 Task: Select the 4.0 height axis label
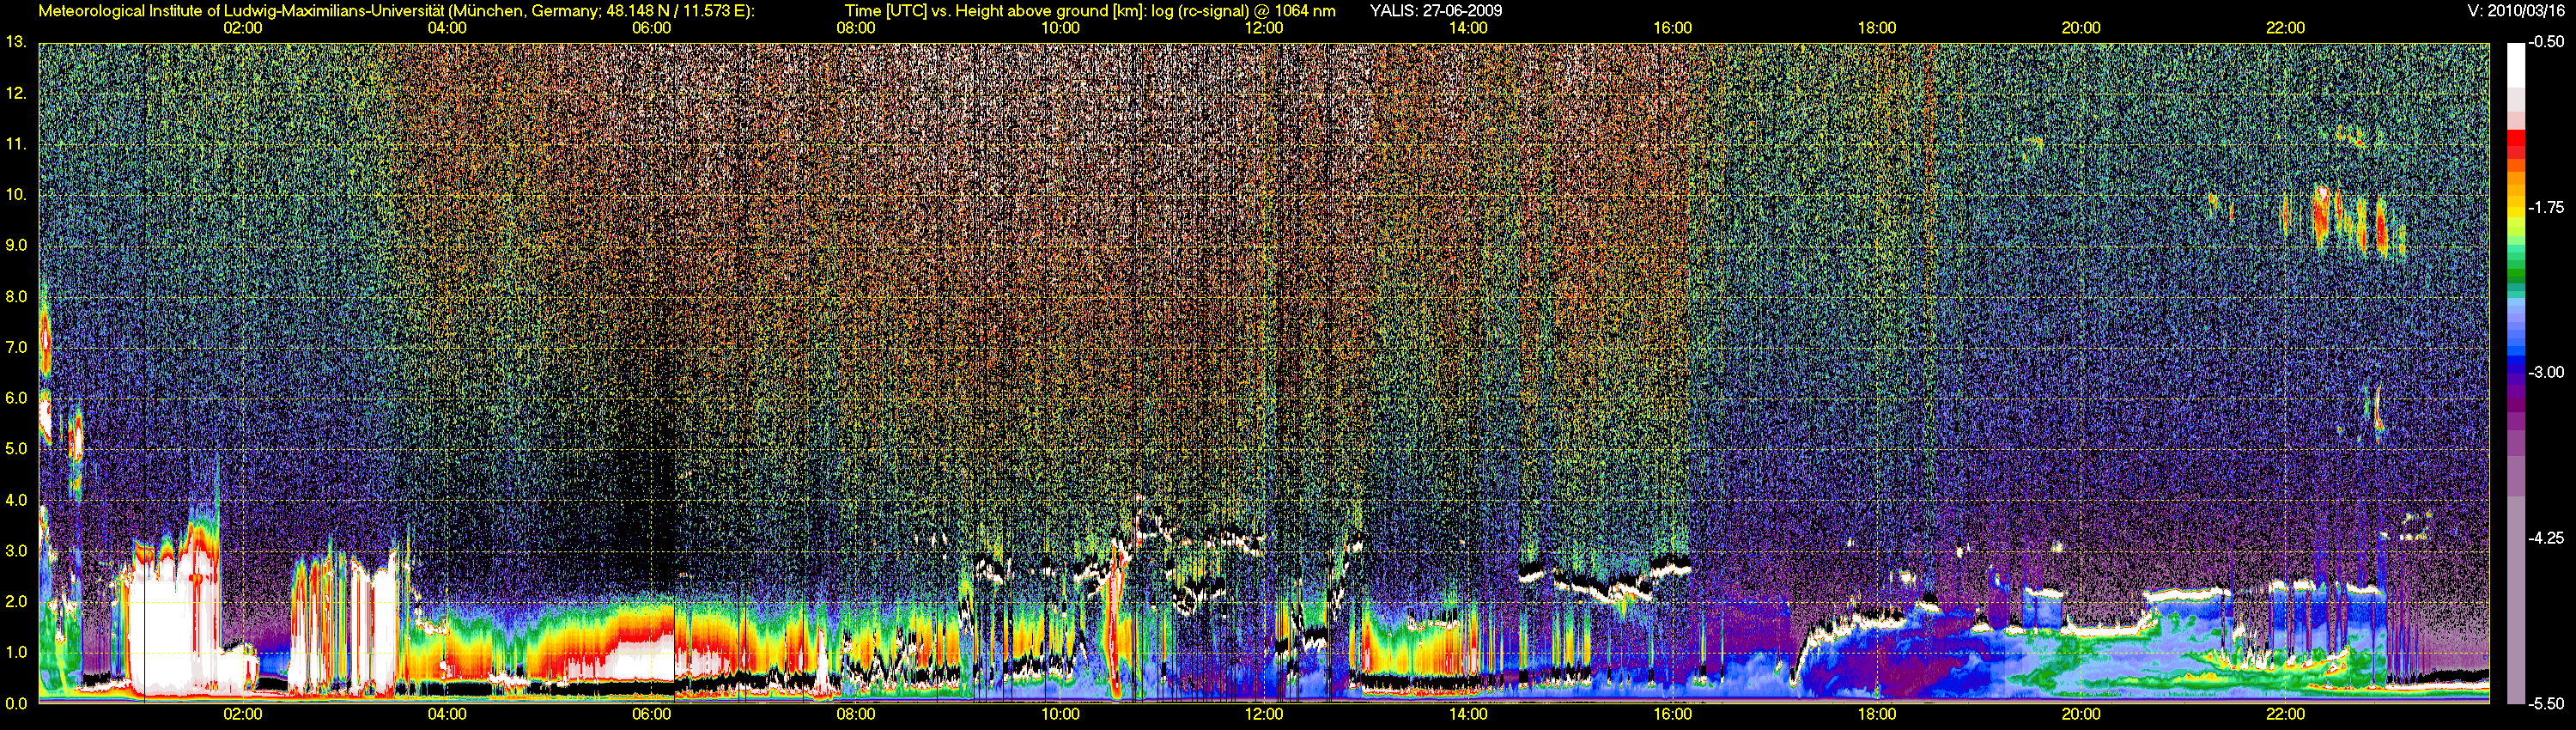coord(15,500)
